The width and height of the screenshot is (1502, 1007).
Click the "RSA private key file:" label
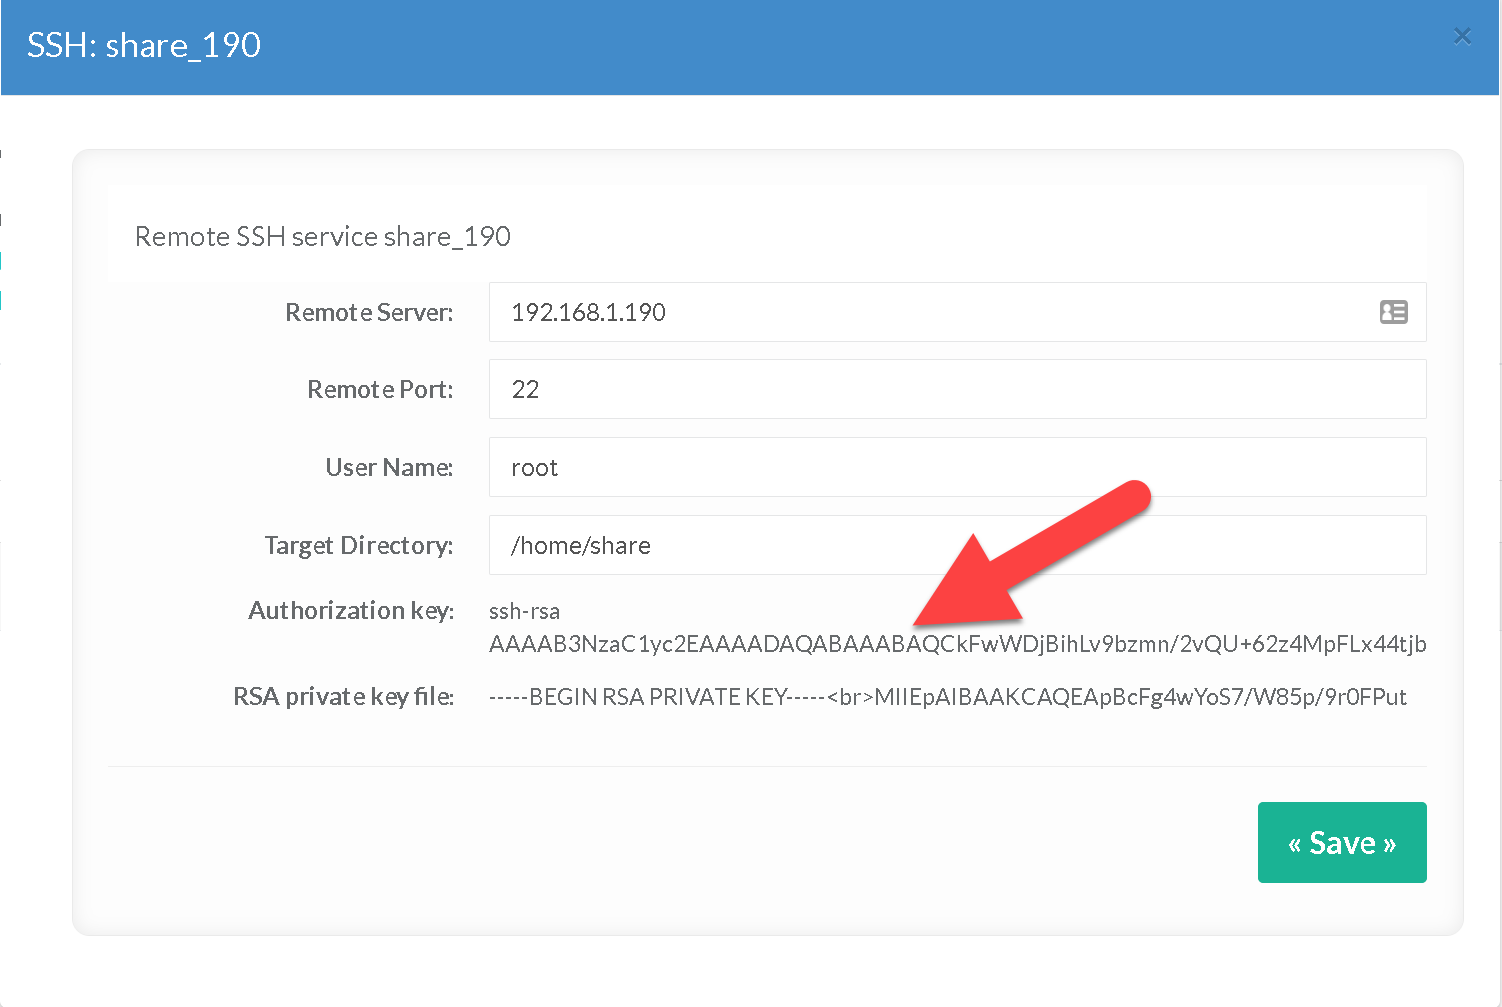[343, 697]
